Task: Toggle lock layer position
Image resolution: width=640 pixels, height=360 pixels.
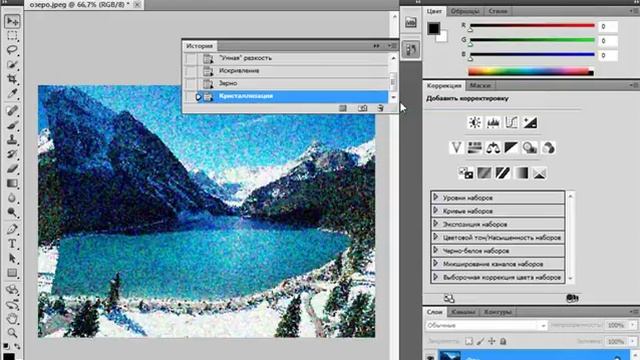Action: click(x=492, y=341)
